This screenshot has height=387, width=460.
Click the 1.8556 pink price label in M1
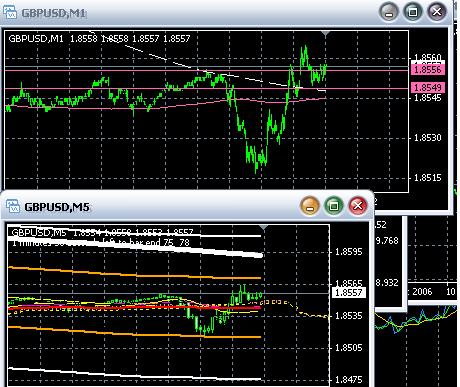coord(428,70)
